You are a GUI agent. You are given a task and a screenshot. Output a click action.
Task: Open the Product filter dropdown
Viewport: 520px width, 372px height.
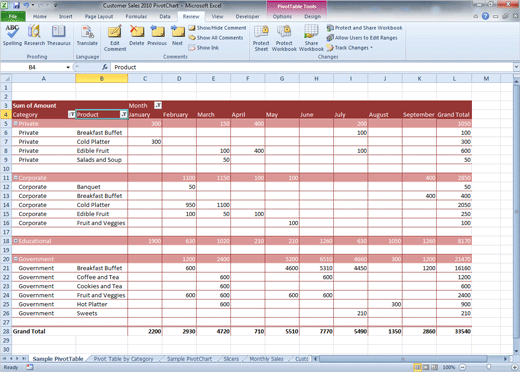pos(124,114)
